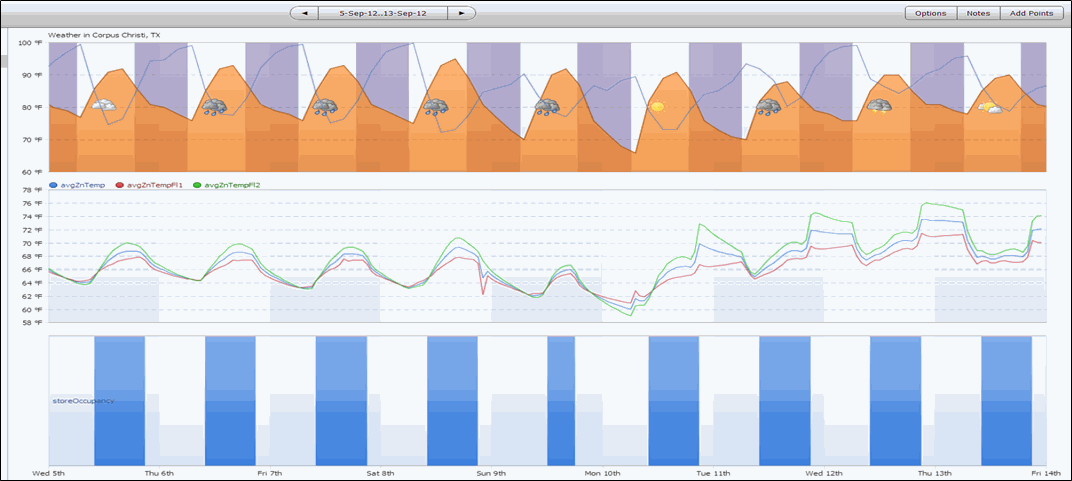Open the rain icon for Sat 8th
Image resolution: width=1072 pixels, height=481 pixels.
click(x=435, y=106)
